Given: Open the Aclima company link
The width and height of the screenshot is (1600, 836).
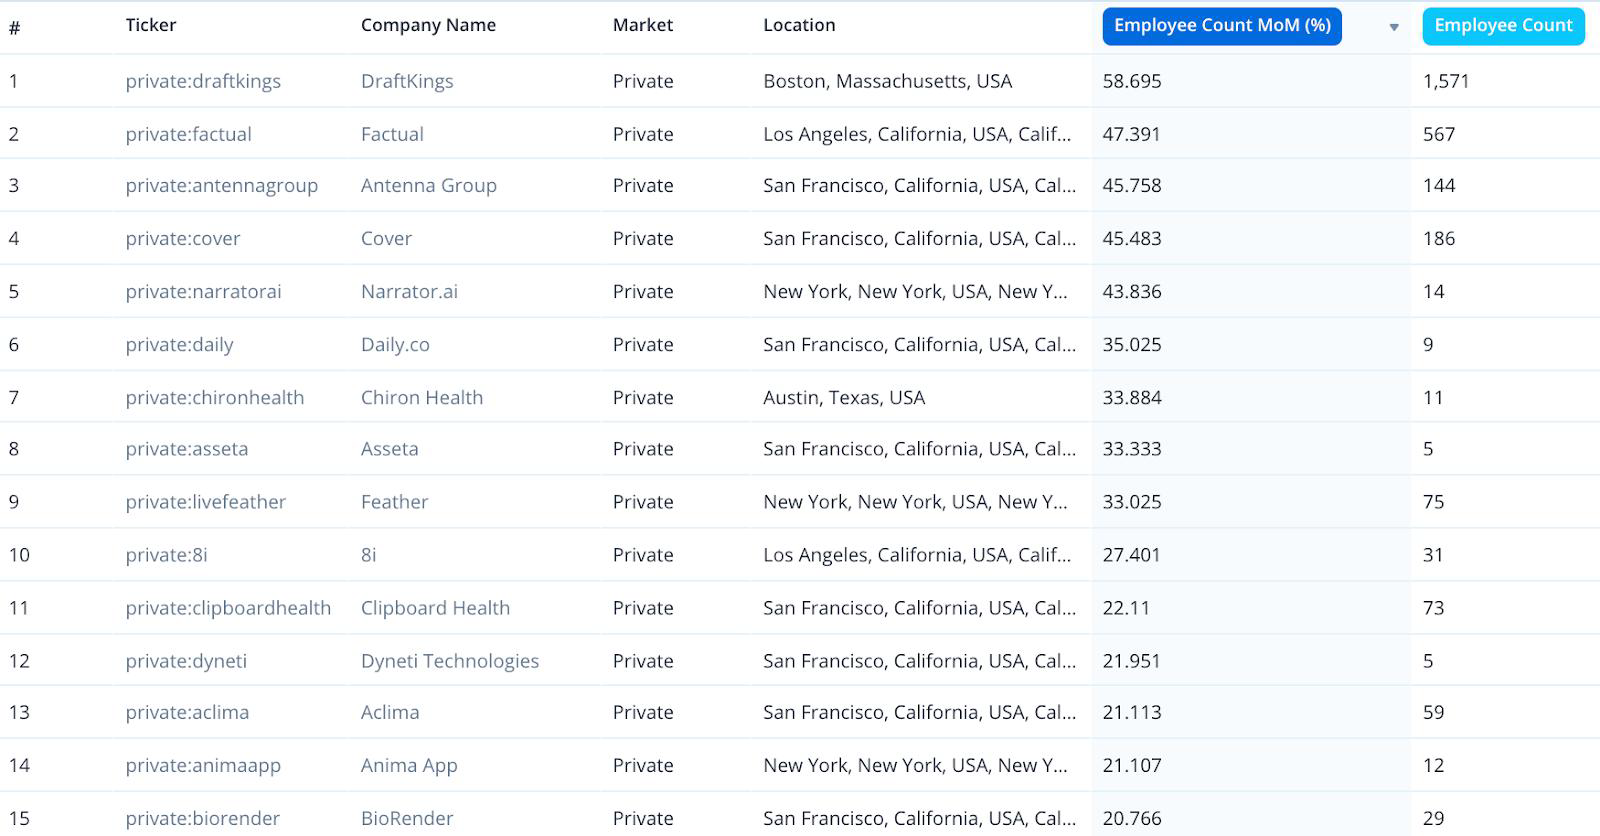Looking at the screenshot, I should coord(390,712).
